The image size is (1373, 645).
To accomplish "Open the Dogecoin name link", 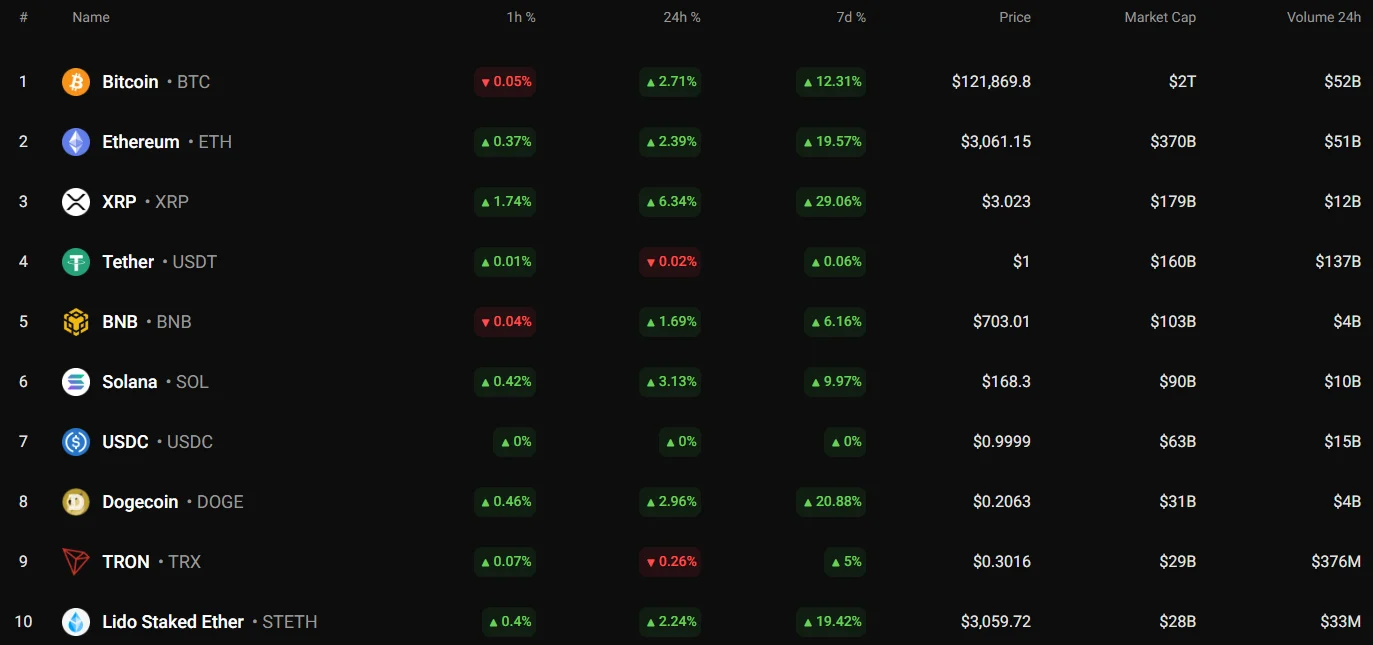I will coord(140,502).
